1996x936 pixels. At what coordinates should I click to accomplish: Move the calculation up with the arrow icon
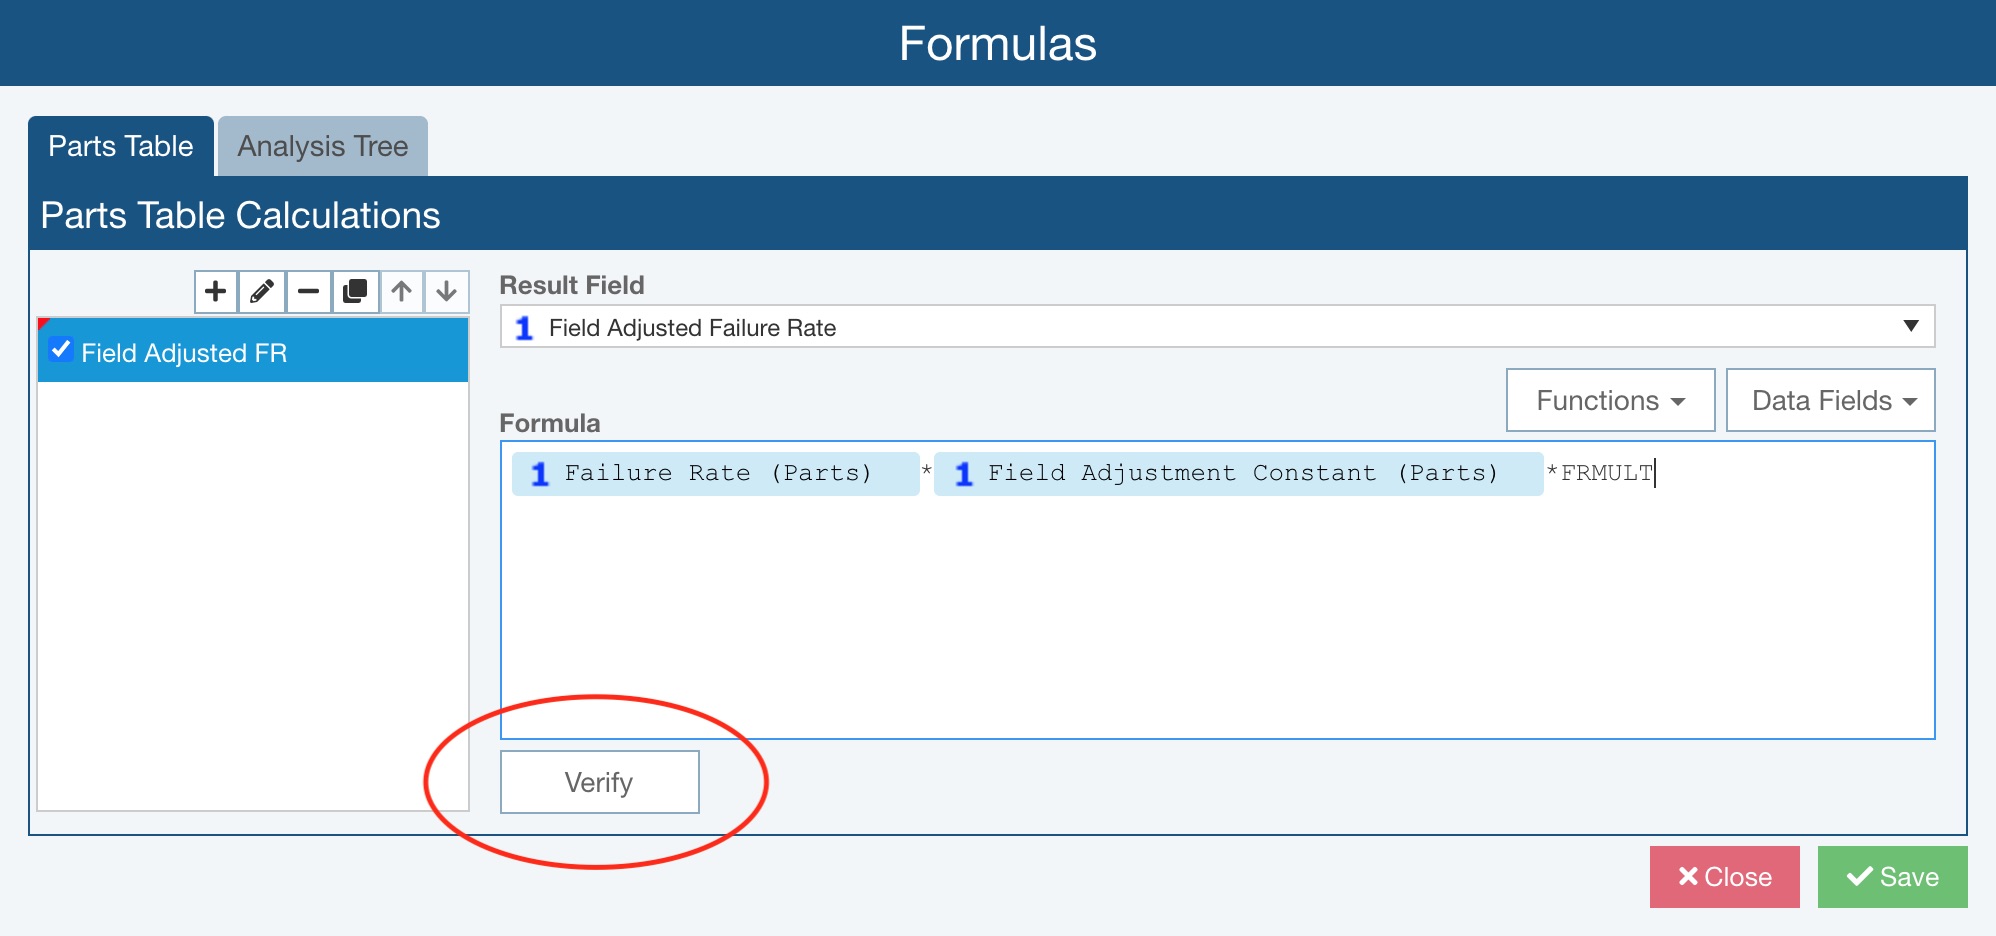click(401, 292)
